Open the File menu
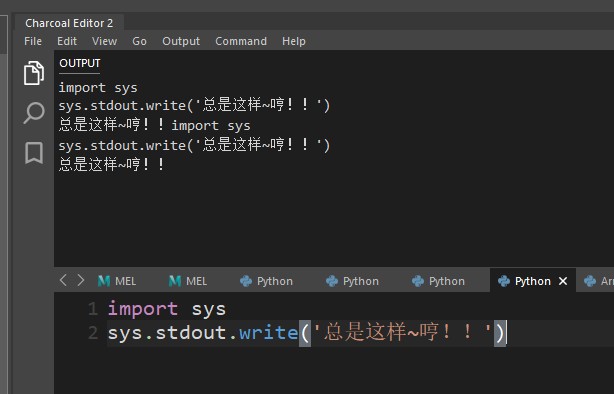Screen dimensions: 614x394 pos(33,41)
